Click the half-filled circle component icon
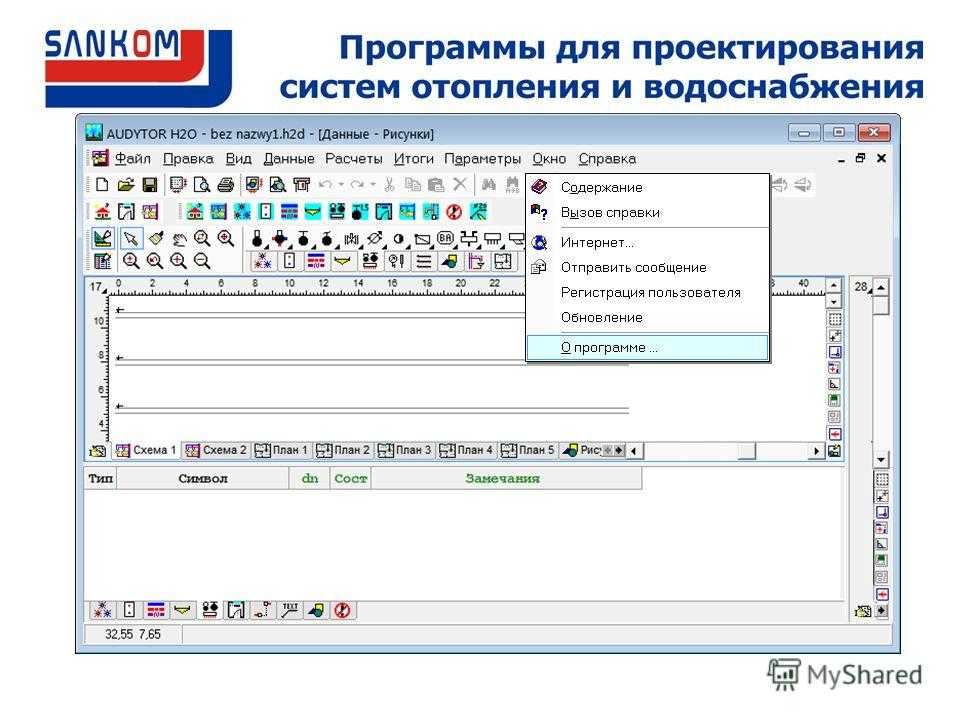Image resolution: width=960 pixels, height=720 pixels. coord(399,239)
